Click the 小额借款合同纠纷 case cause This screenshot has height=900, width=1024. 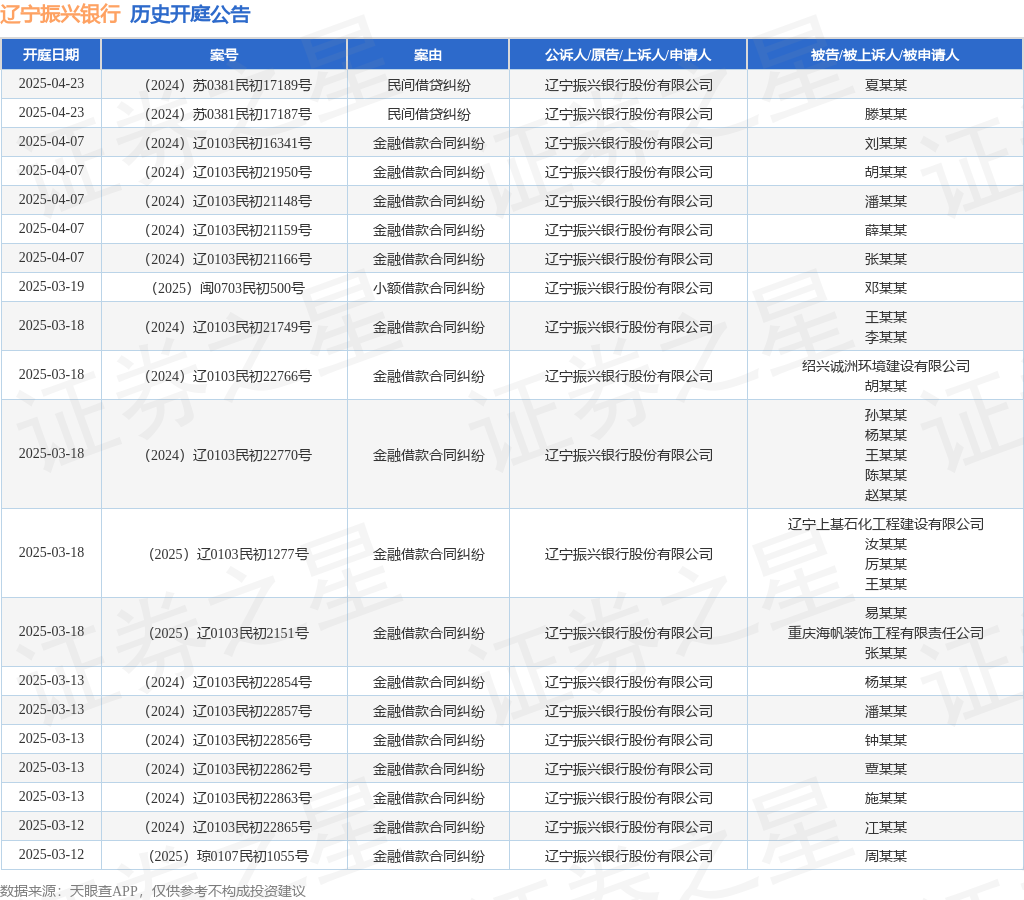[x=428, y=288]
